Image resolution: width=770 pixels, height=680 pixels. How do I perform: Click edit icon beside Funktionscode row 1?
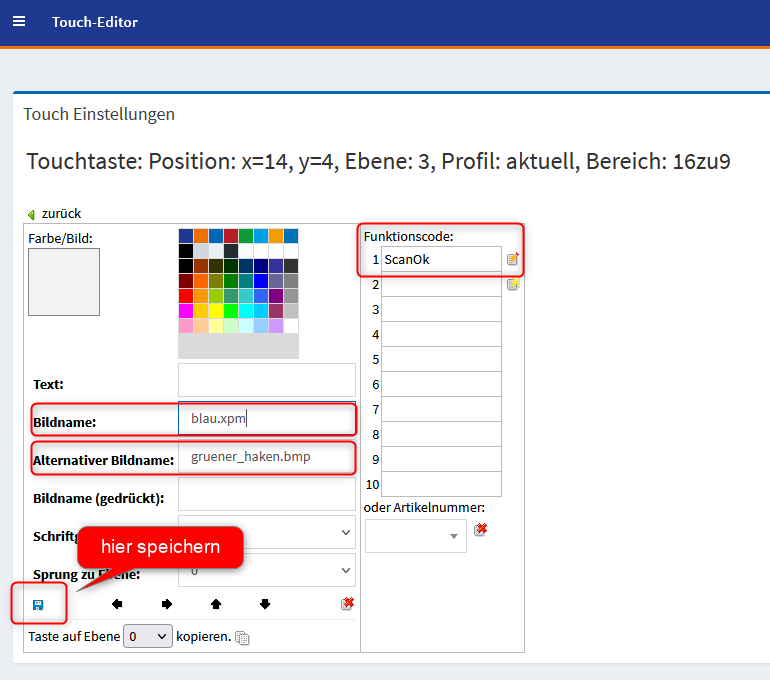[x=513, y=259]
